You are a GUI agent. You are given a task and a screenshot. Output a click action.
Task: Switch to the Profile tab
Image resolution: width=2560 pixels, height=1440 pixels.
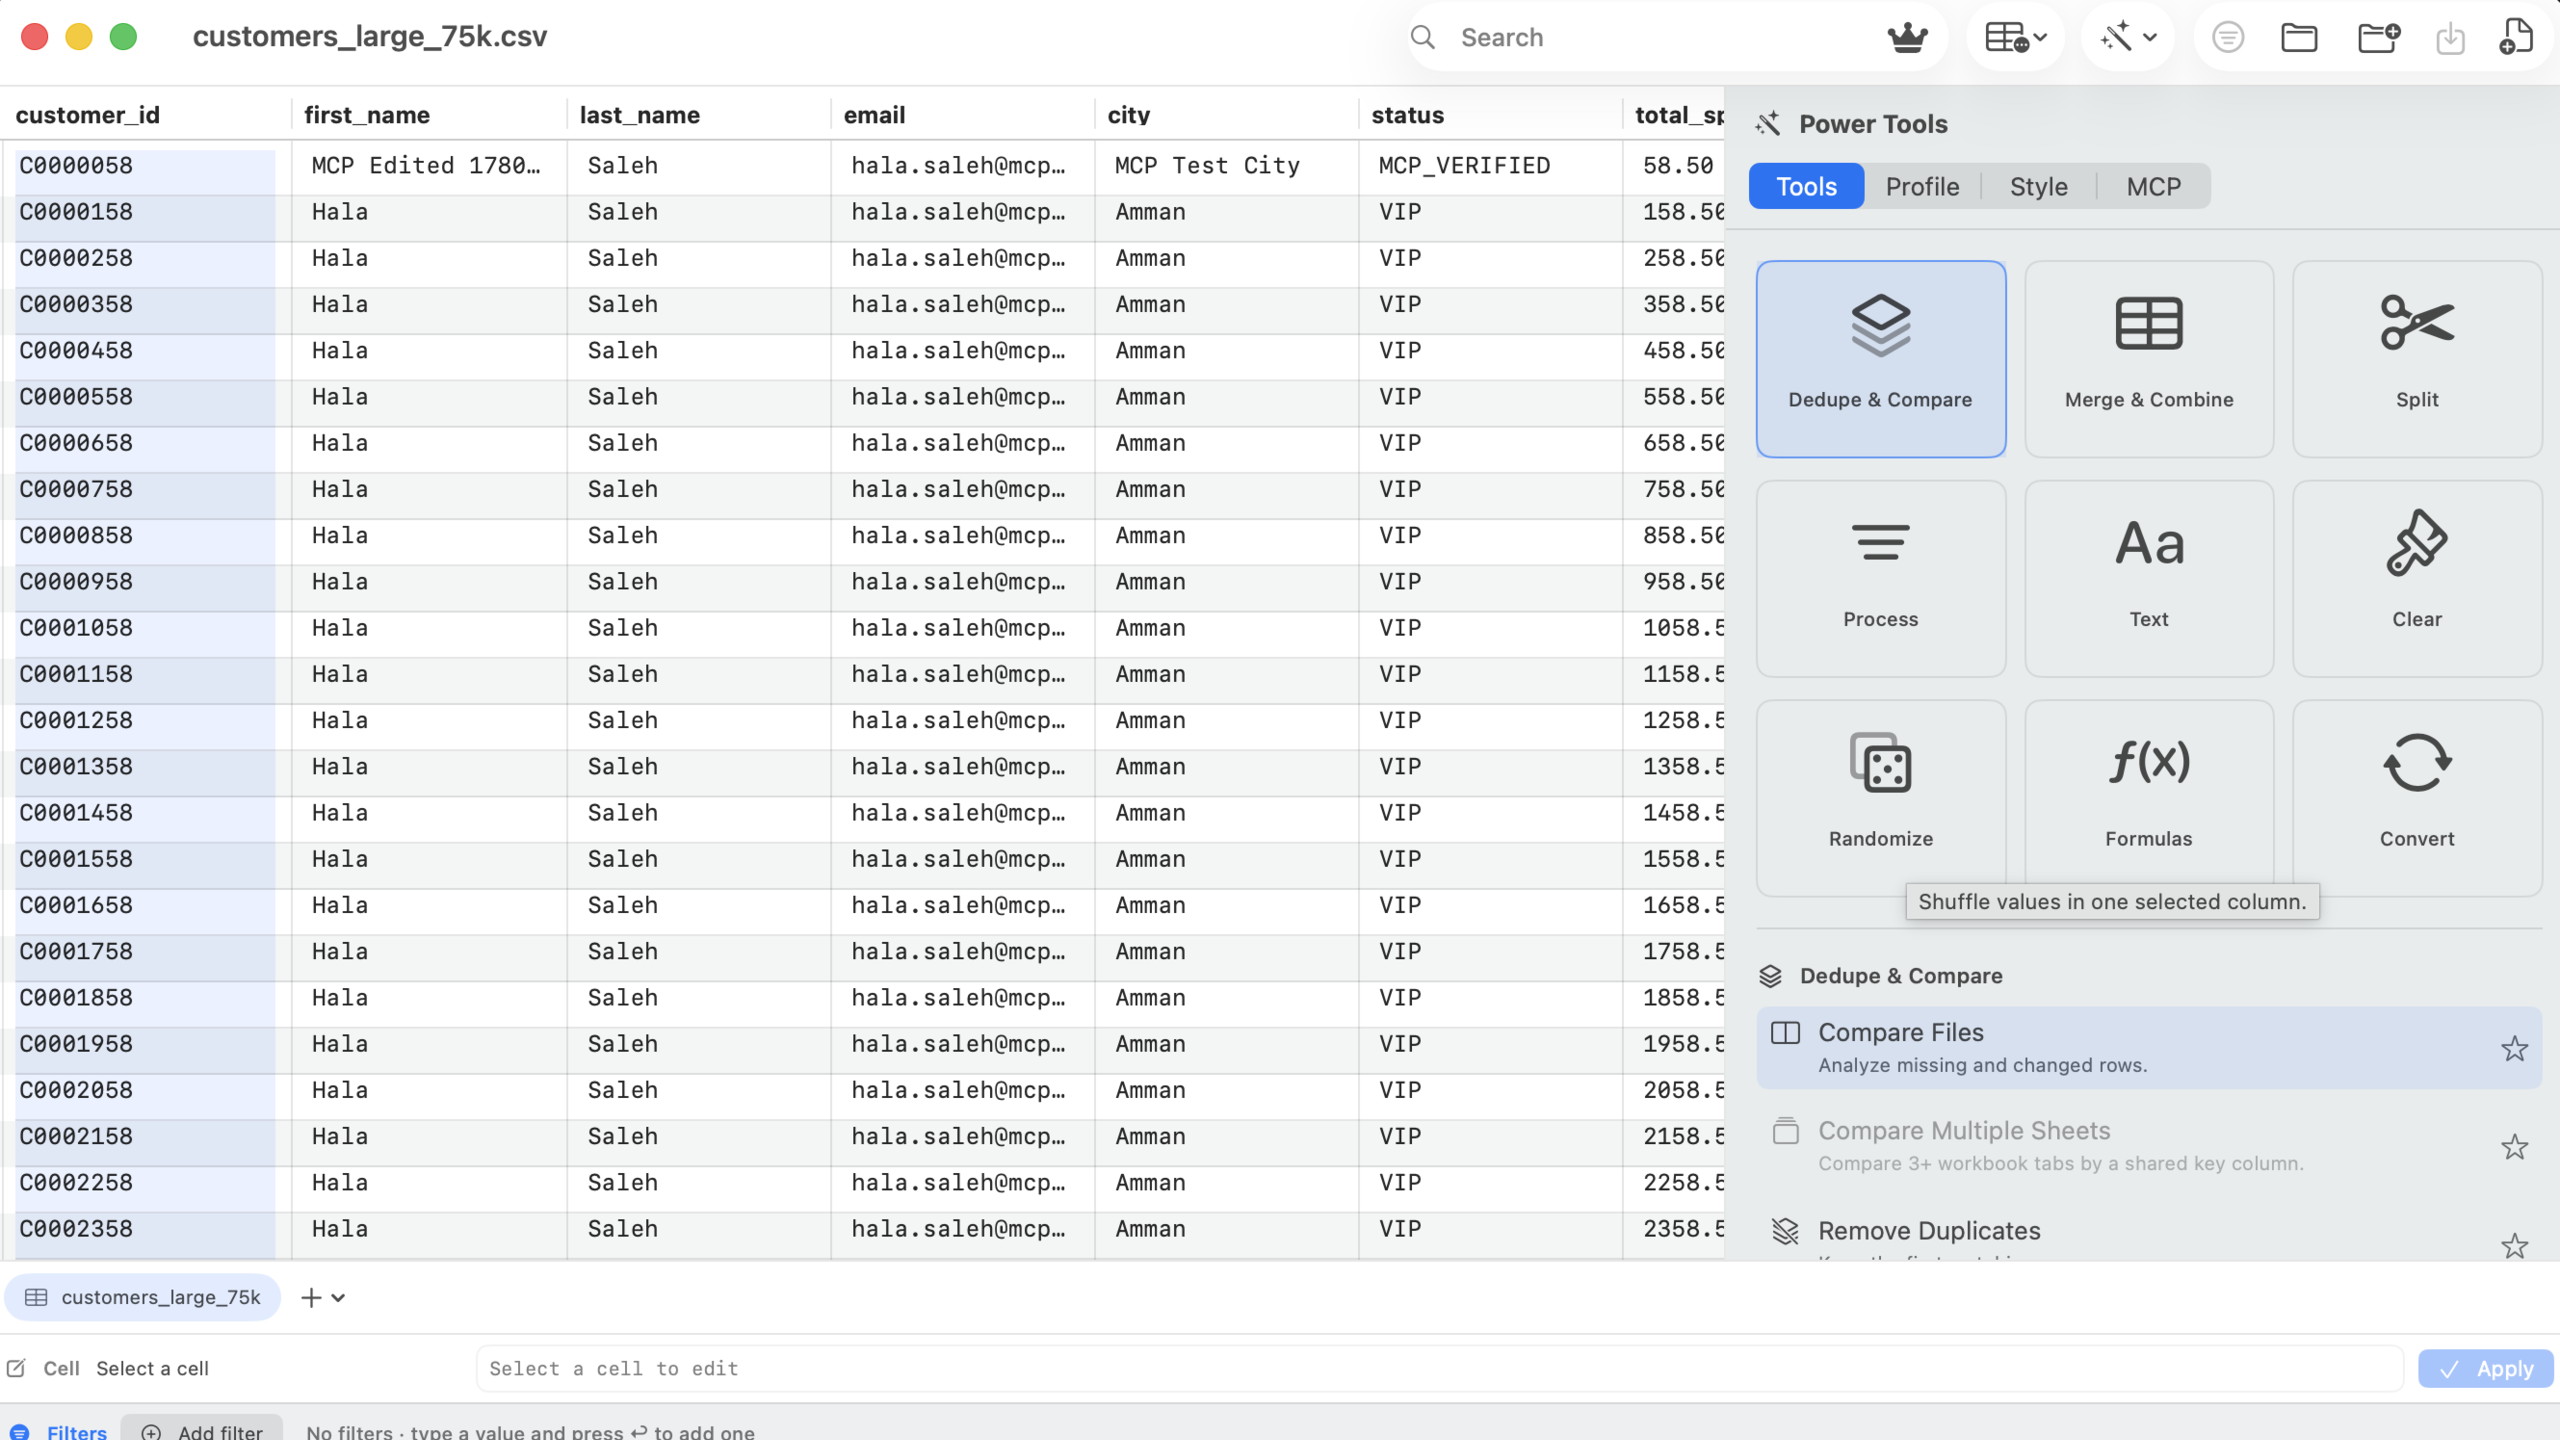click(x=1922, y=187)
